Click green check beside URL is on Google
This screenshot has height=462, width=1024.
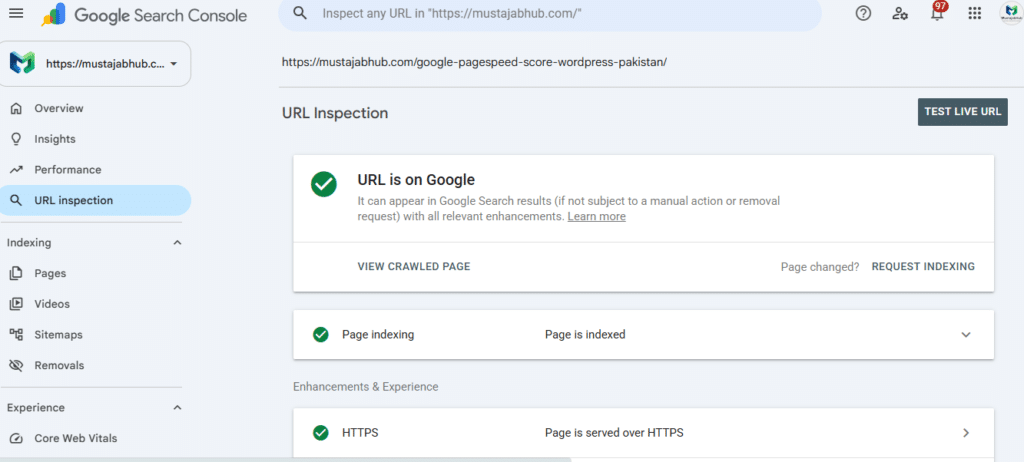pos(324,185)
